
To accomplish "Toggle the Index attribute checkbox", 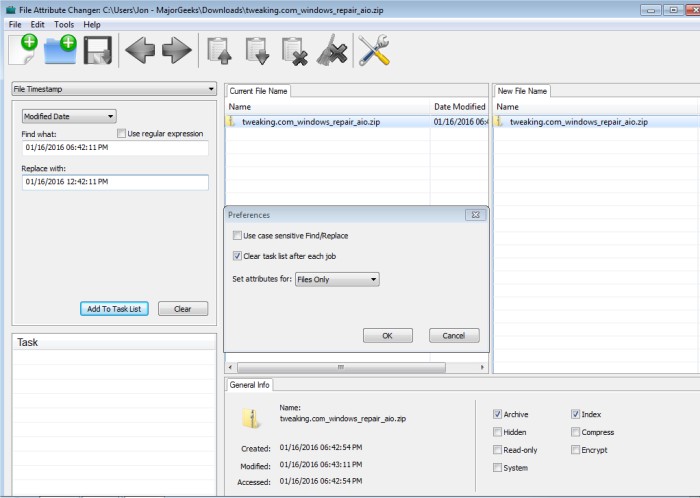I will pyautogui.click(x=575, y=414).
